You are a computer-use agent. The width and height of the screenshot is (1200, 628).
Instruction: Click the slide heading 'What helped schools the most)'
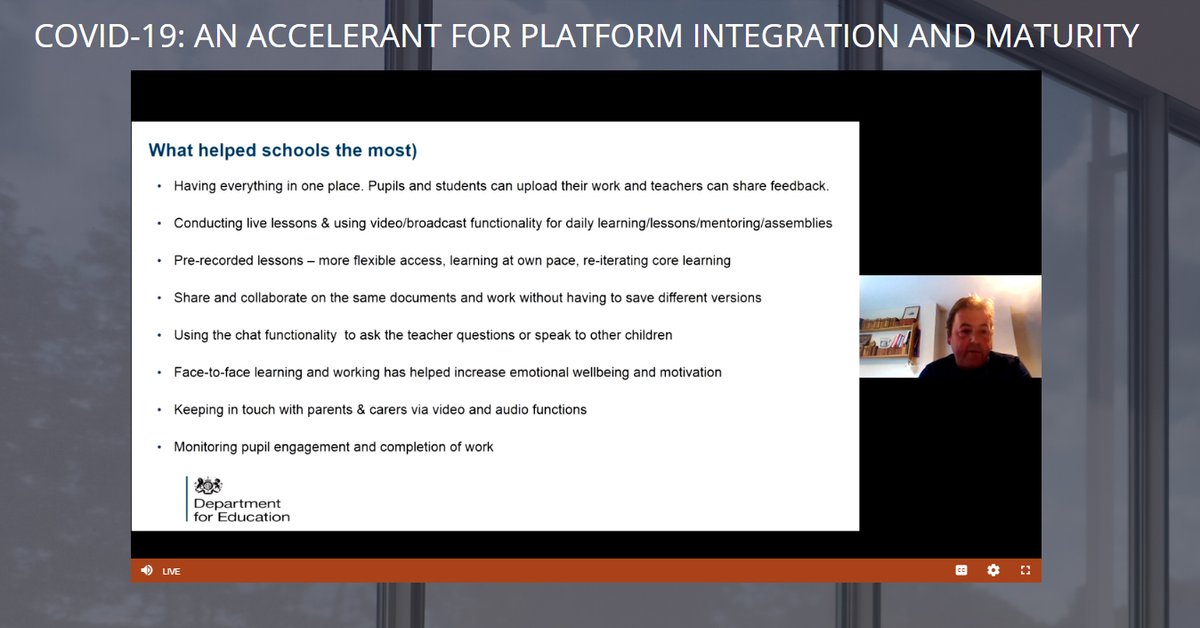pyautogui.click(x=283, y=151)
